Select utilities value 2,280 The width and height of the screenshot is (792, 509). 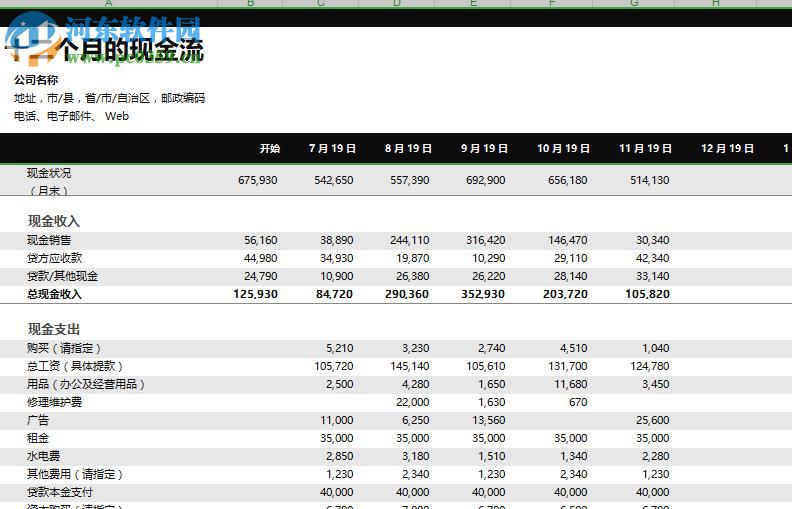point(656,456)
